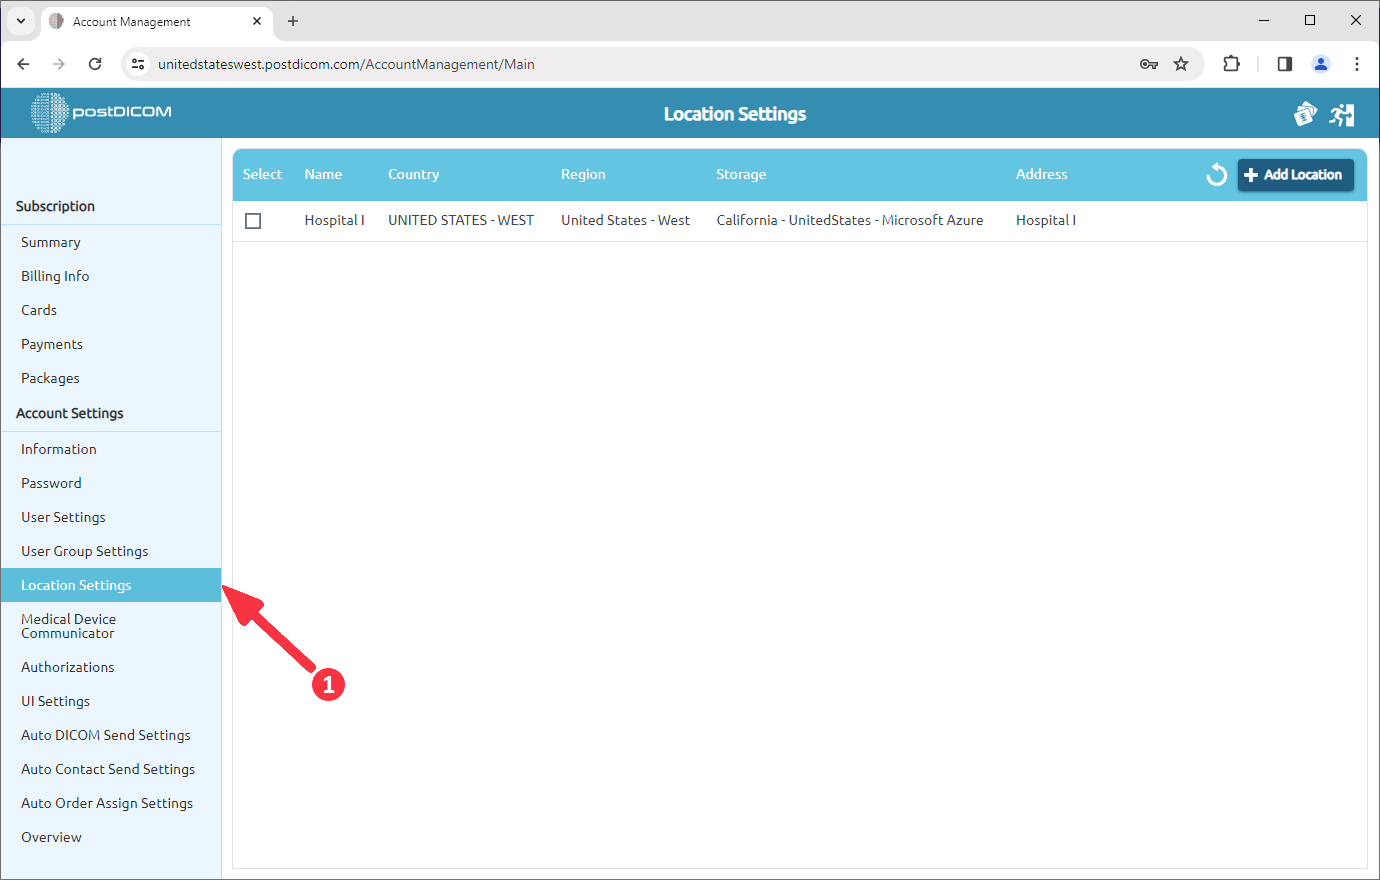Open the browser extensions icon
1380x880 pixels.
point(1231,63)
